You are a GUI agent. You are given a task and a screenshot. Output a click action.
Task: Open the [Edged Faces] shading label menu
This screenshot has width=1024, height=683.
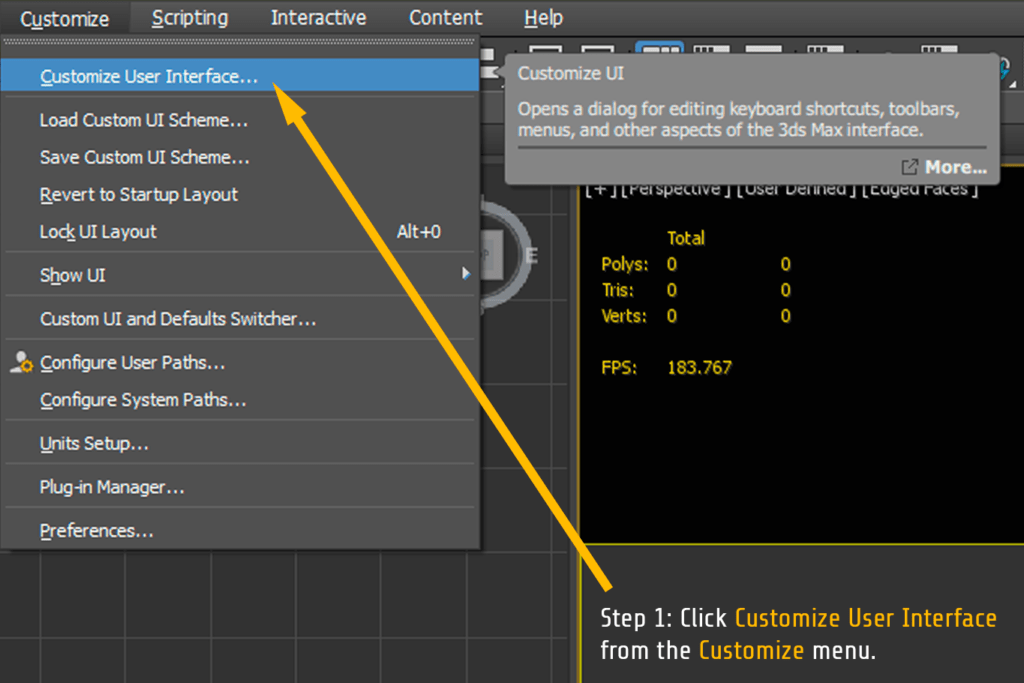(919, 190)
